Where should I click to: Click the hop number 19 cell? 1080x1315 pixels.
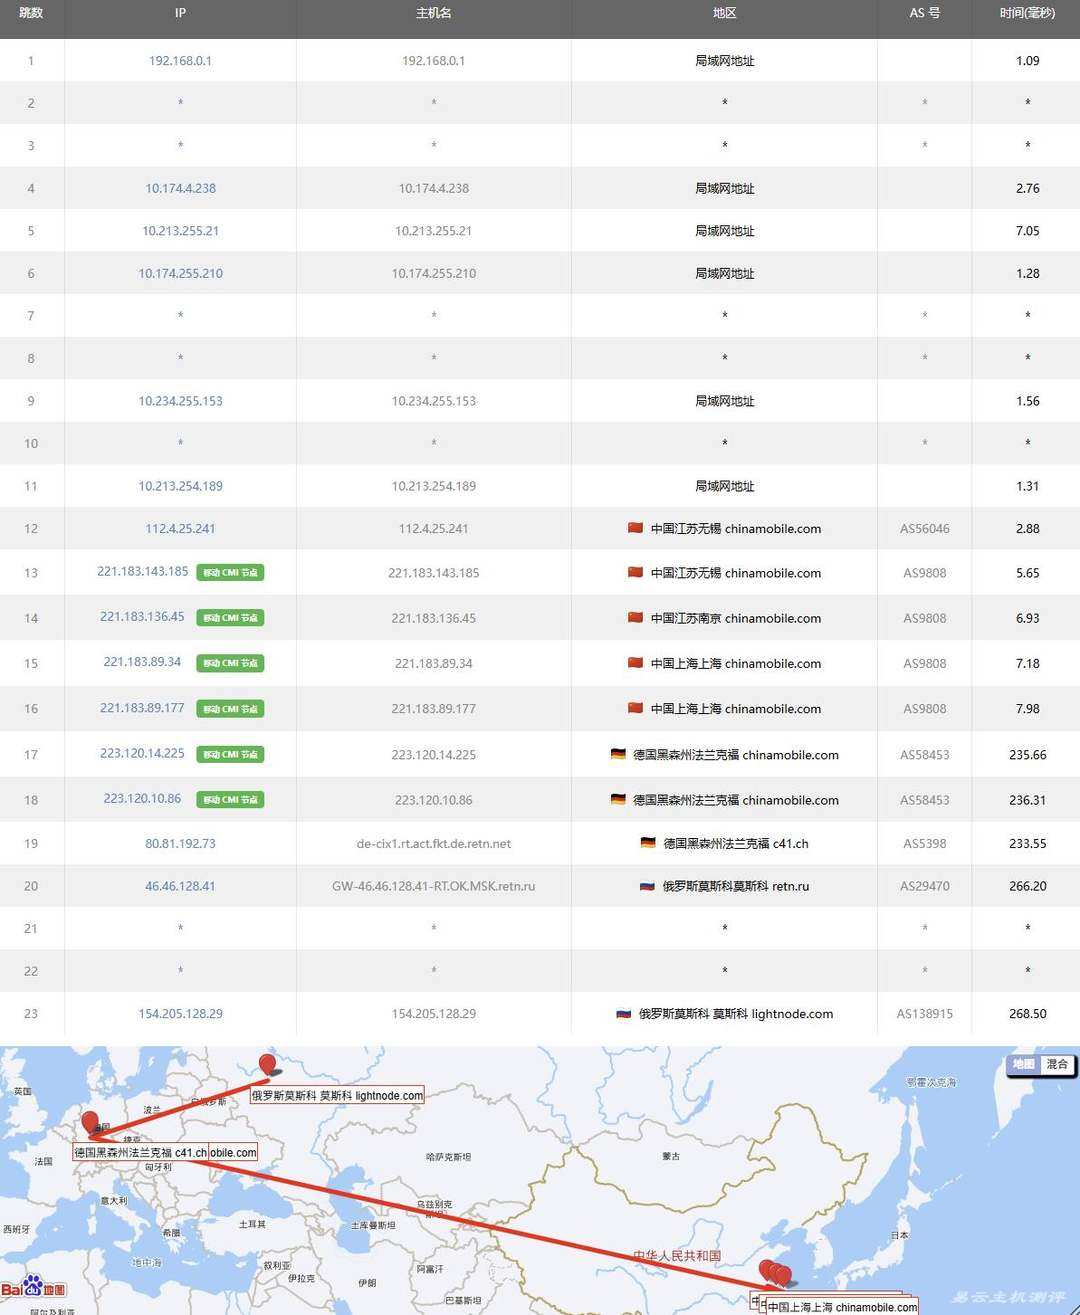31,843
